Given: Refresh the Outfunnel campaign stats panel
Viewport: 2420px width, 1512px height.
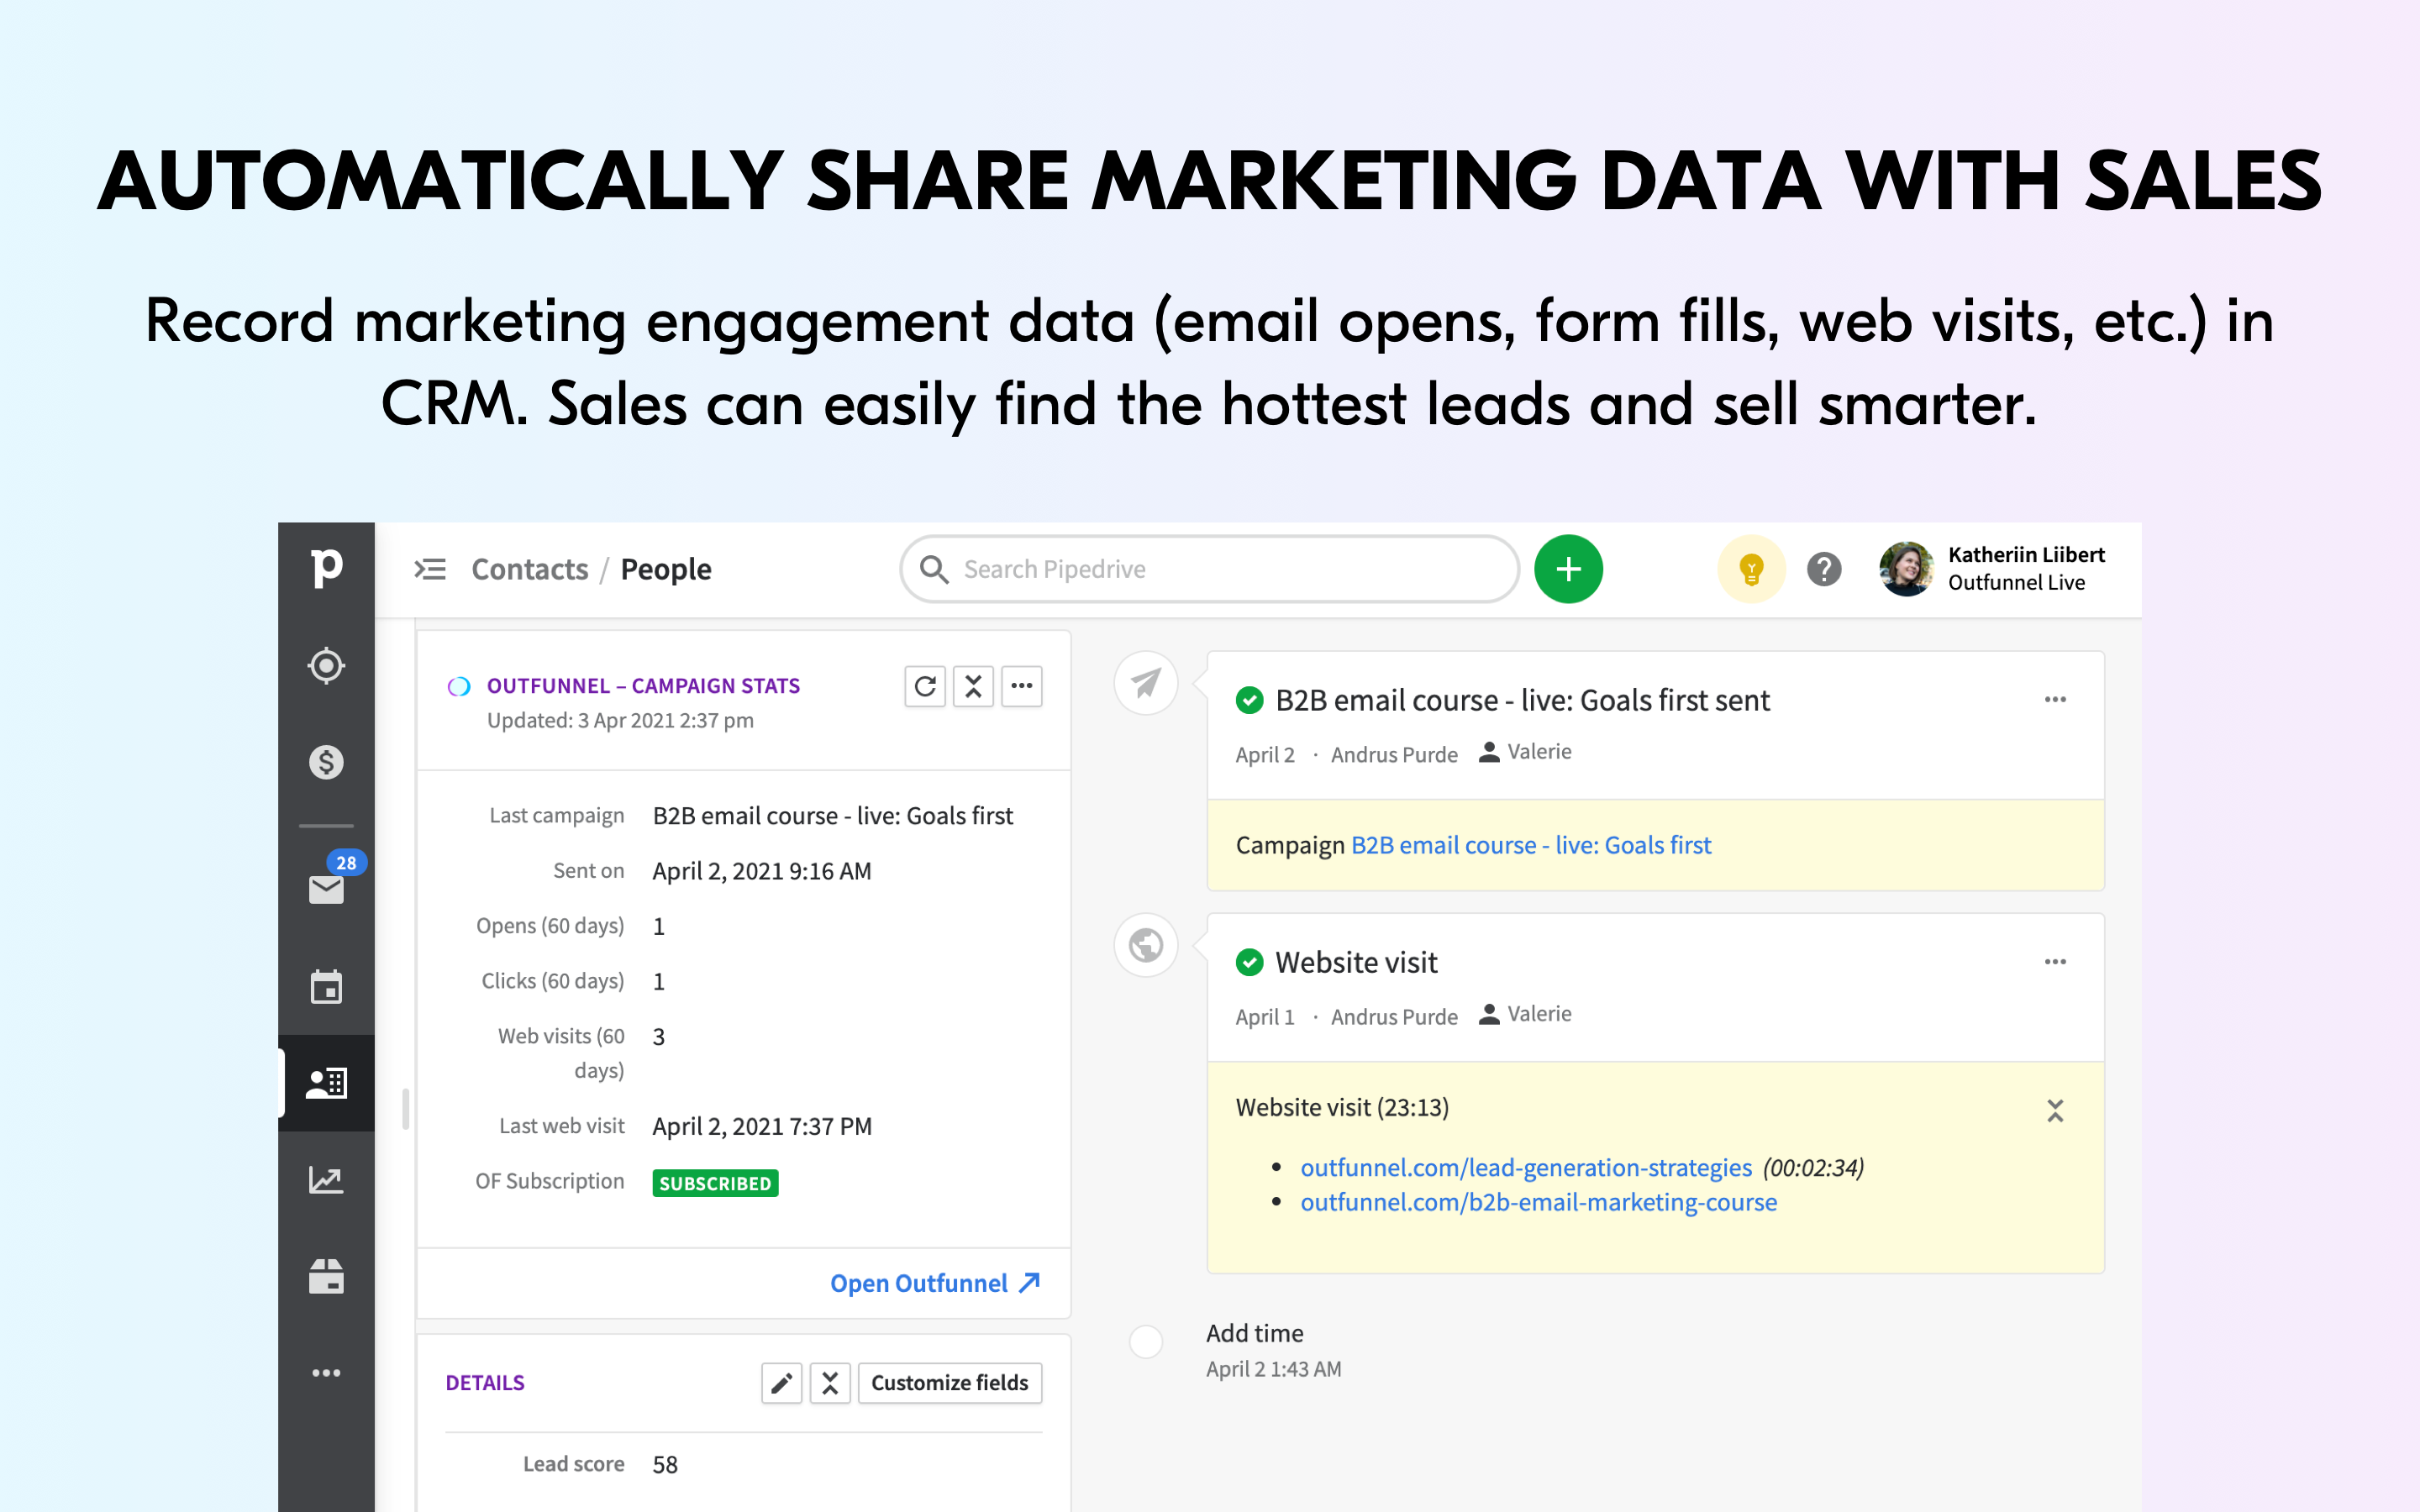Looking at the screenshot, I should coord(925,686).
